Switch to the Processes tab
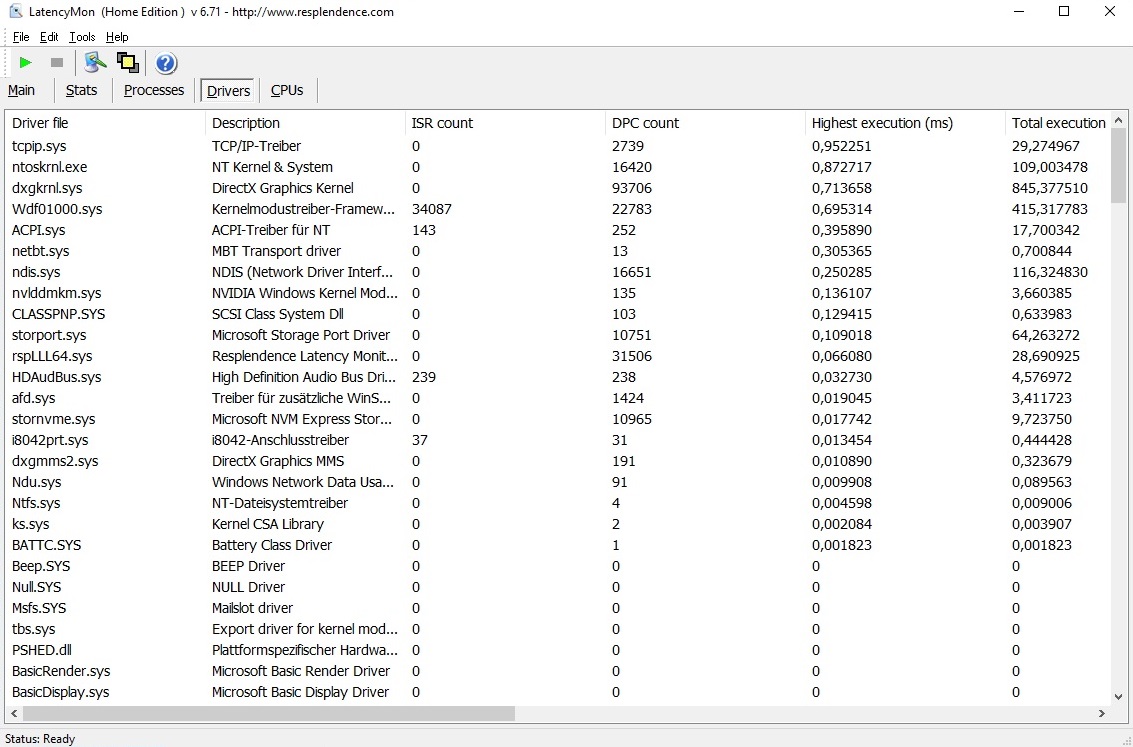Screen dimensions: 1133x747 (154, 90)
